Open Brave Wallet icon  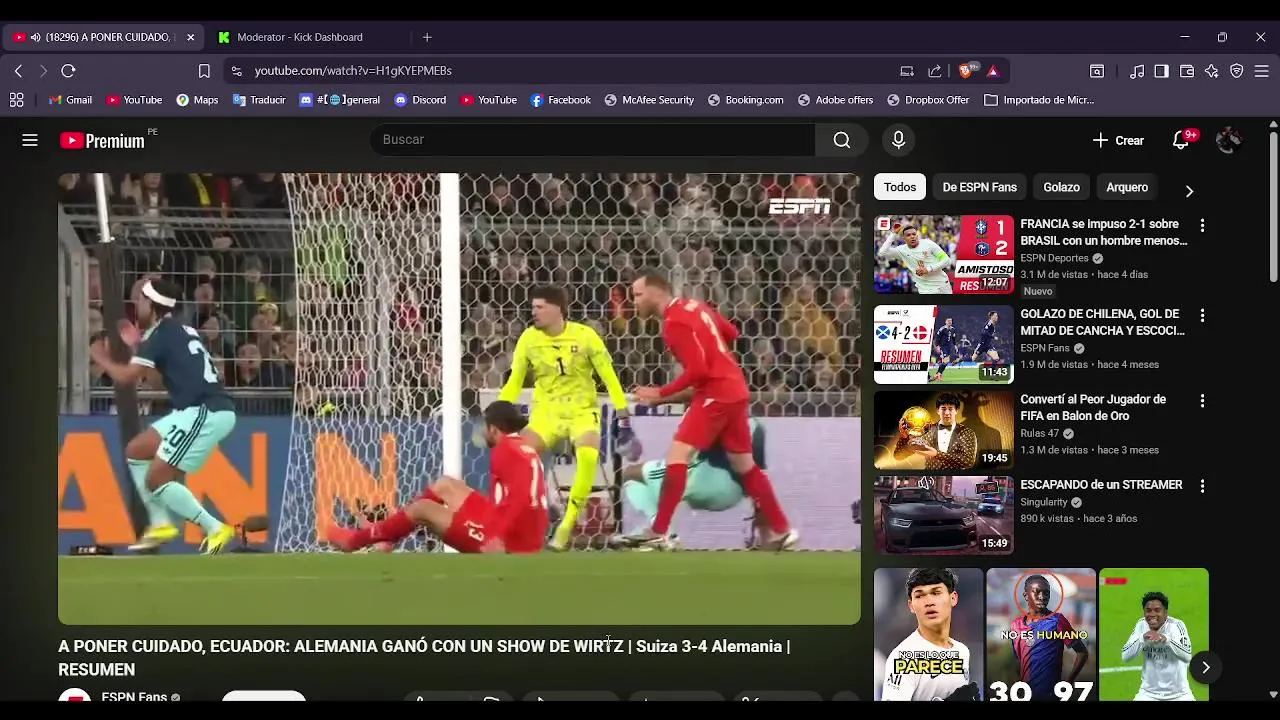(1187, 71)
